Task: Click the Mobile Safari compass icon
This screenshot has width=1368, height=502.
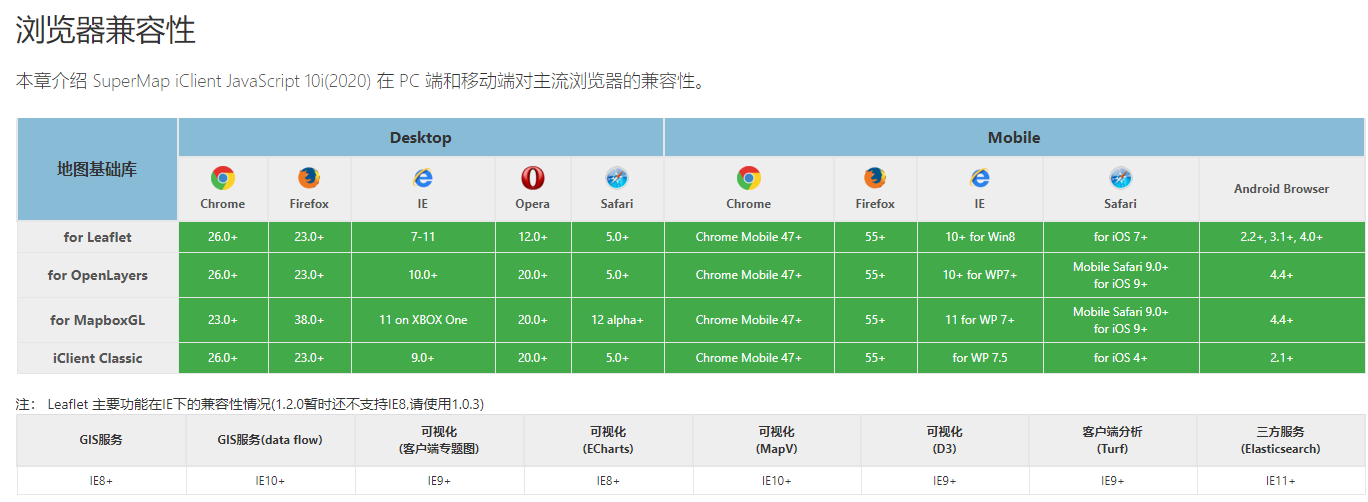Action: point(1120,178)
